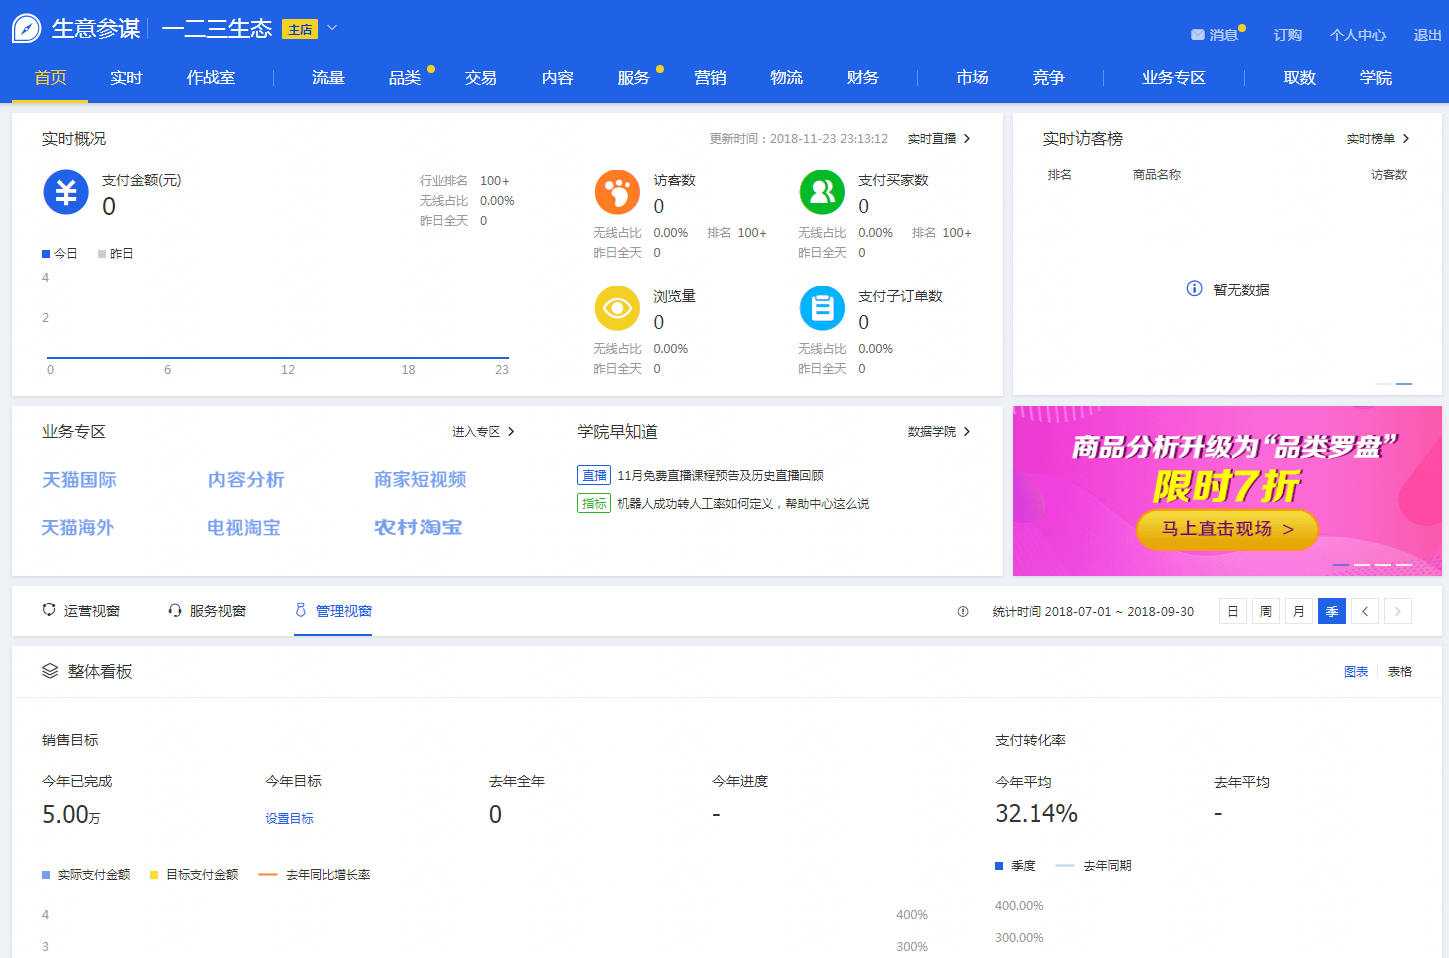This screenshot has height=958, width=1449.
Task: Select the 日 time granularity button
Action: click(x=1233, y=611)
